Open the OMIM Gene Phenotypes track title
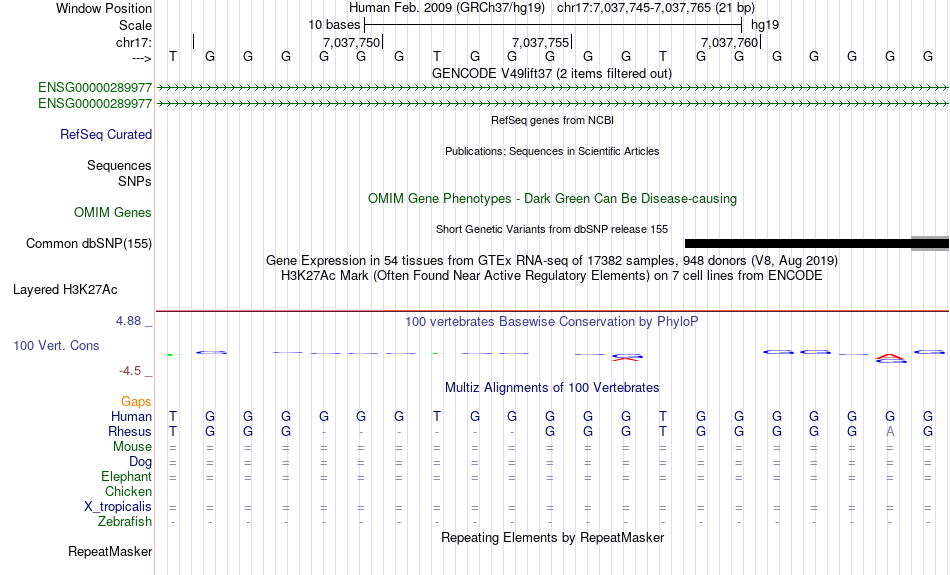This screenshot has height=575, width=950. tap(553, 198)
